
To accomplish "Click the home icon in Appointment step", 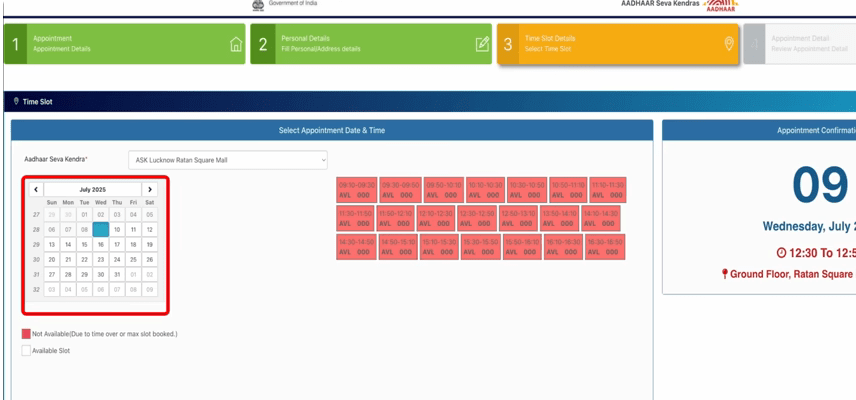I will pyautogui.click(x=236, y=44).
